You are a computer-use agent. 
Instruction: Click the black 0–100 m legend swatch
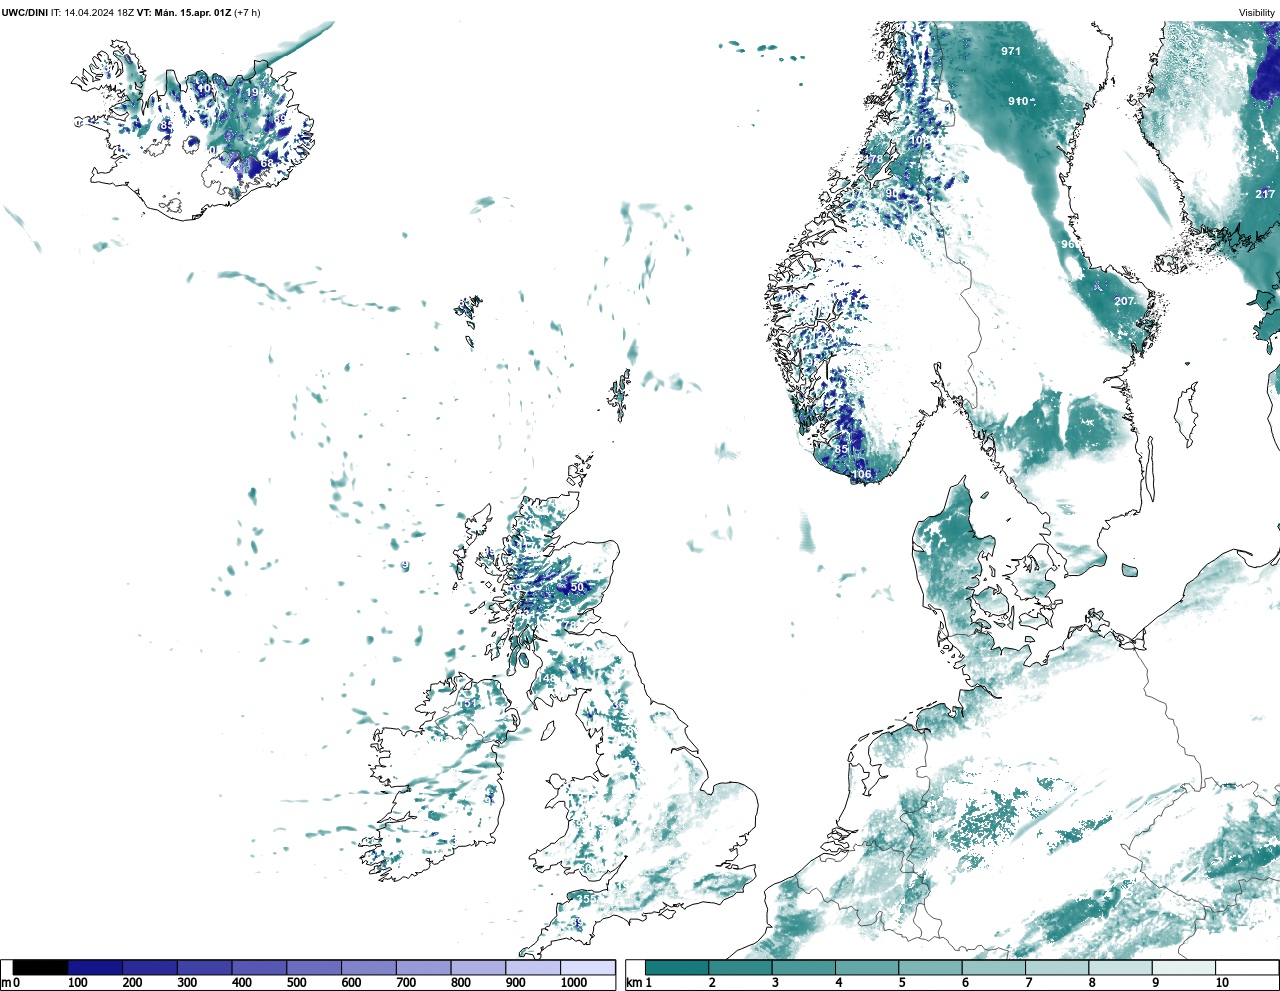[40, 967]
